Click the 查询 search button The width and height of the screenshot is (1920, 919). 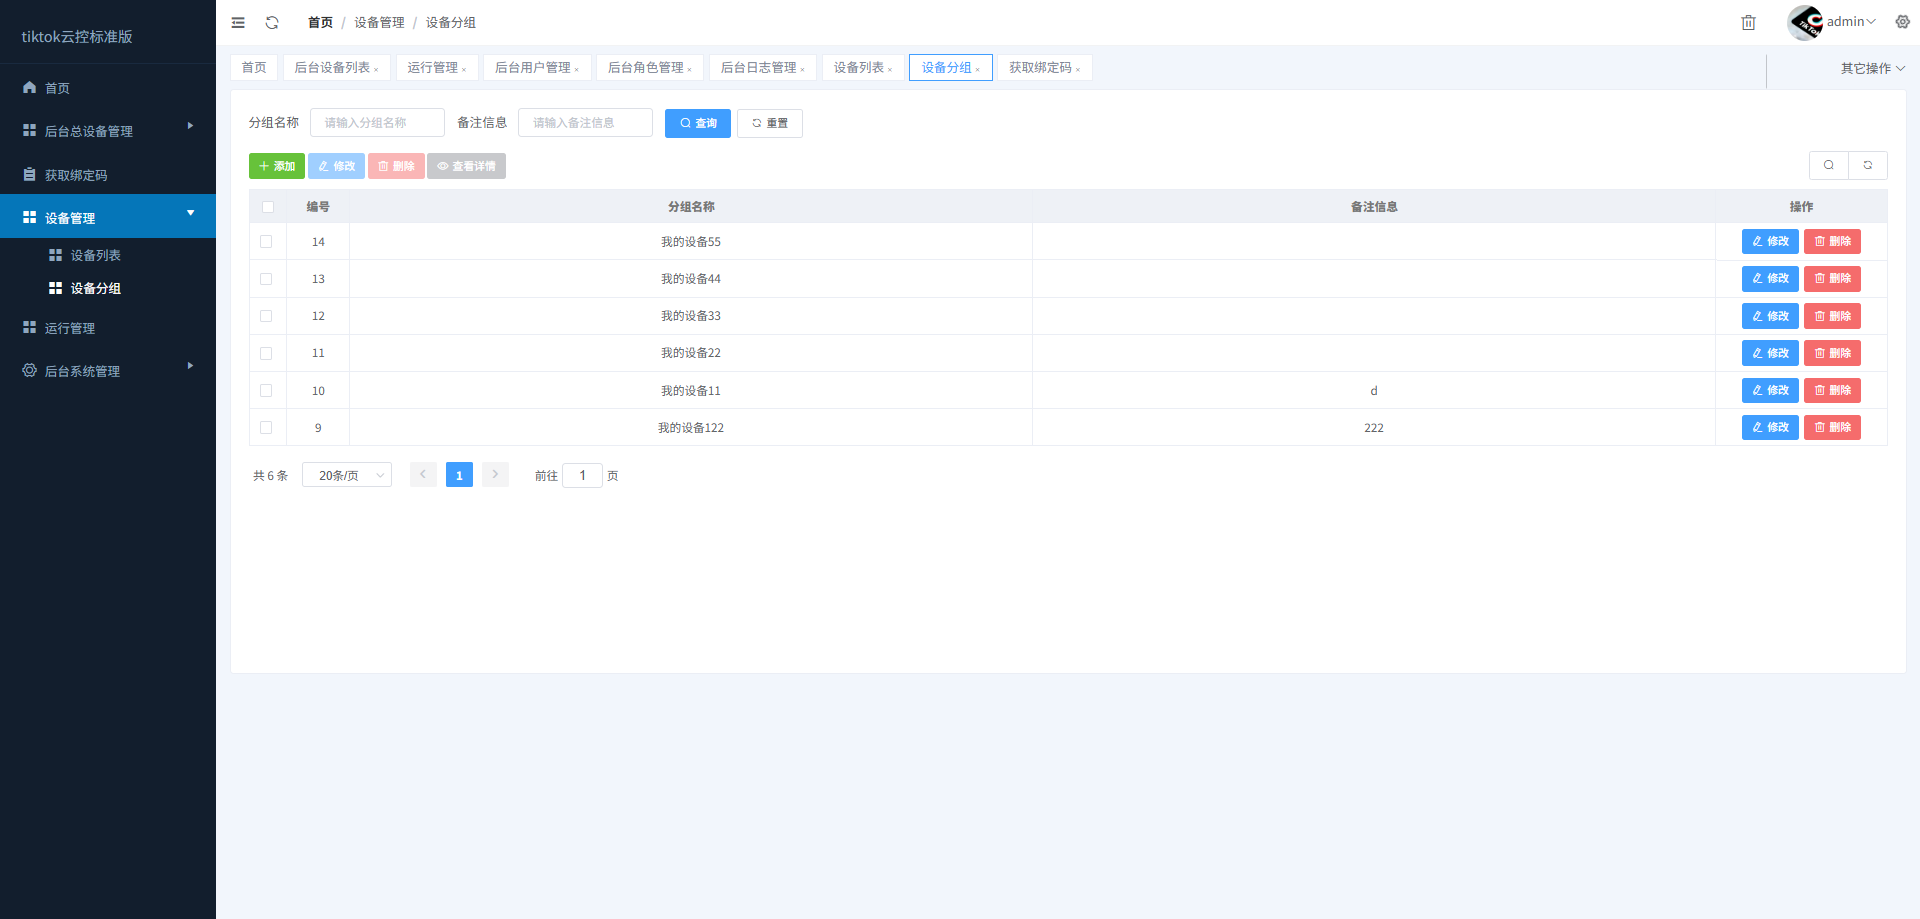coord(697,123)
